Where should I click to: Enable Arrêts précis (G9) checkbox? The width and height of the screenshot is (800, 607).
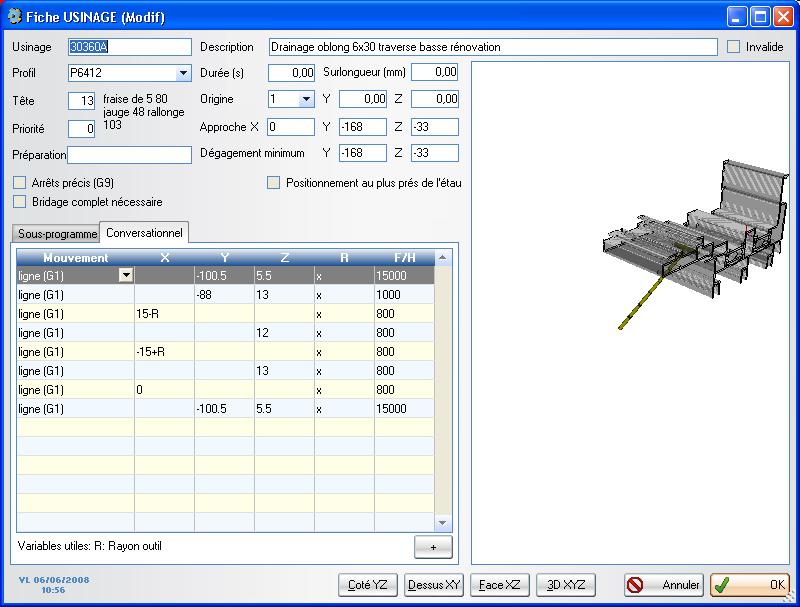tap(19, 183)
